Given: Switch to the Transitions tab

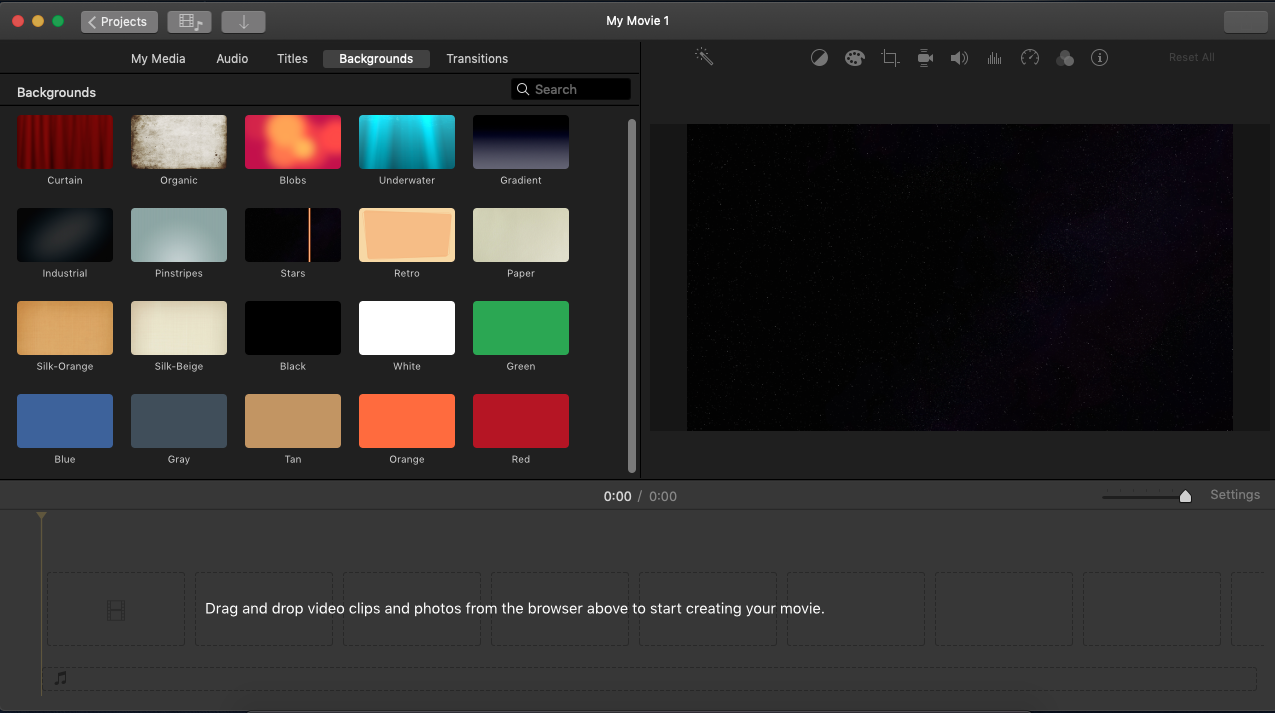Looking at the screenshot, I should pos(477,59).
